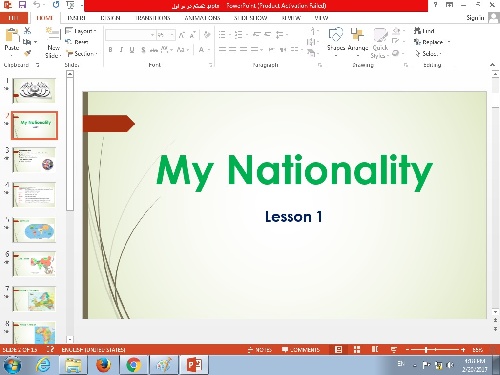Click the Undo arrow icon
The height and width of the screenshot is (375, 500).
click(x=37, y=5)
